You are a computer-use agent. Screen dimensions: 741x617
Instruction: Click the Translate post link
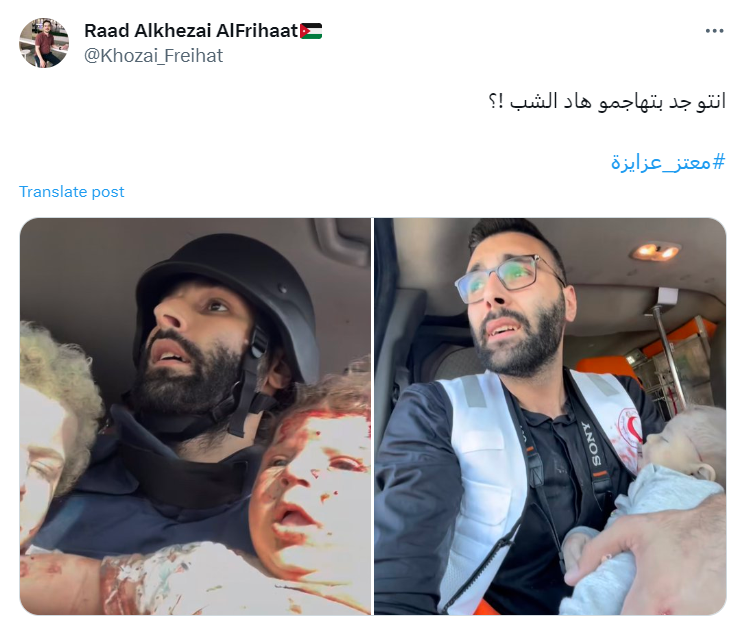pos(71,192)
